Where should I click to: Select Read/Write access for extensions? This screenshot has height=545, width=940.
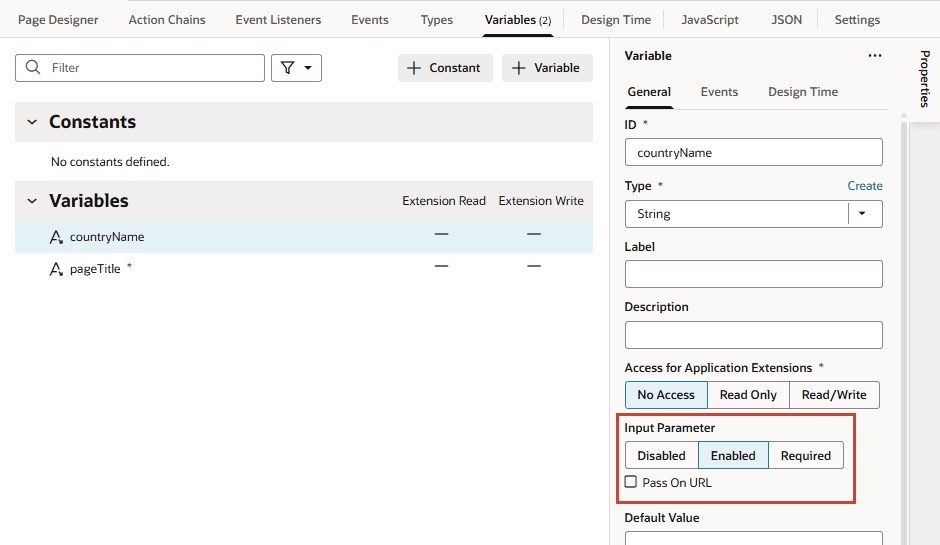[x=834, y=395]
